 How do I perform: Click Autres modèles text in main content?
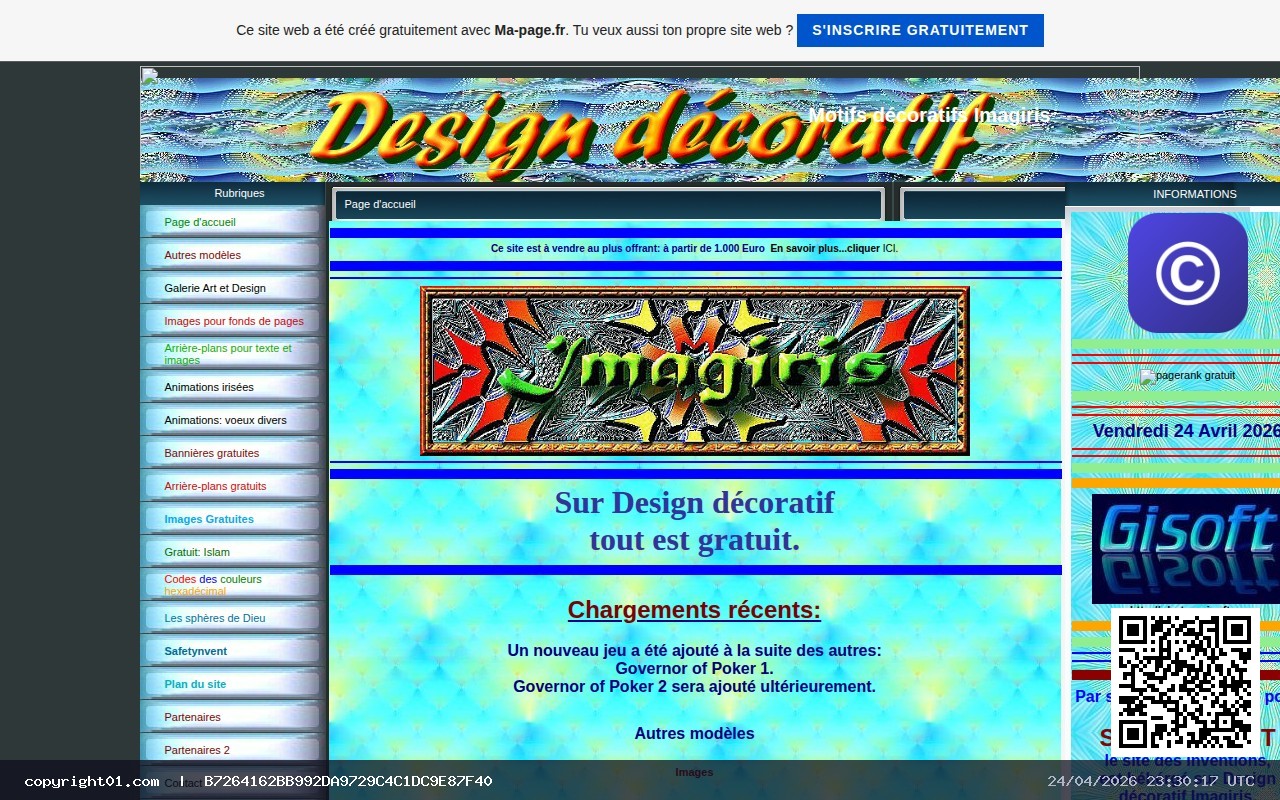coord(694,734)
